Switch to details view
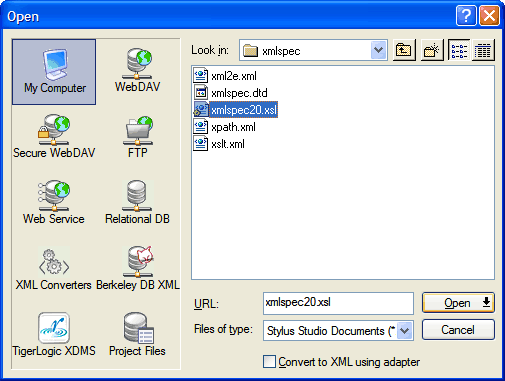505x381 pixels. (x=483, y=50)
